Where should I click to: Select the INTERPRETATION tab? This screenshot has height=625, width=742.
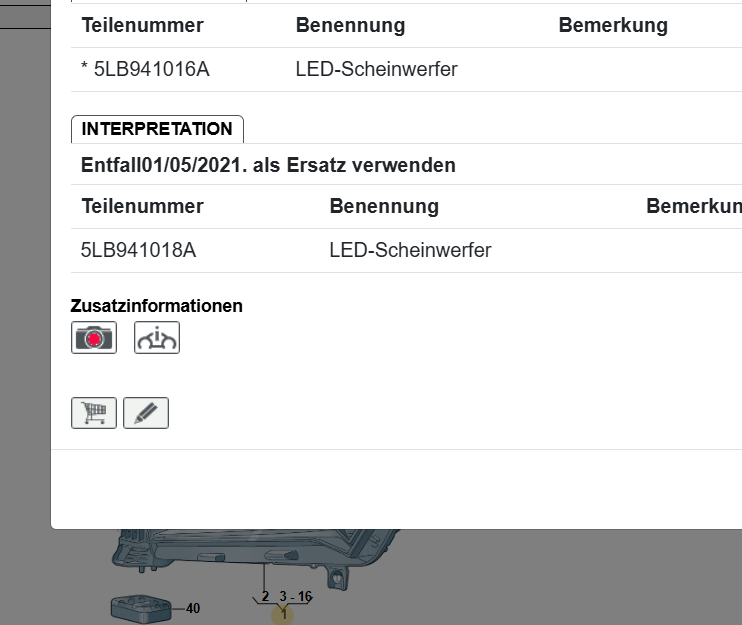point(157,129)
